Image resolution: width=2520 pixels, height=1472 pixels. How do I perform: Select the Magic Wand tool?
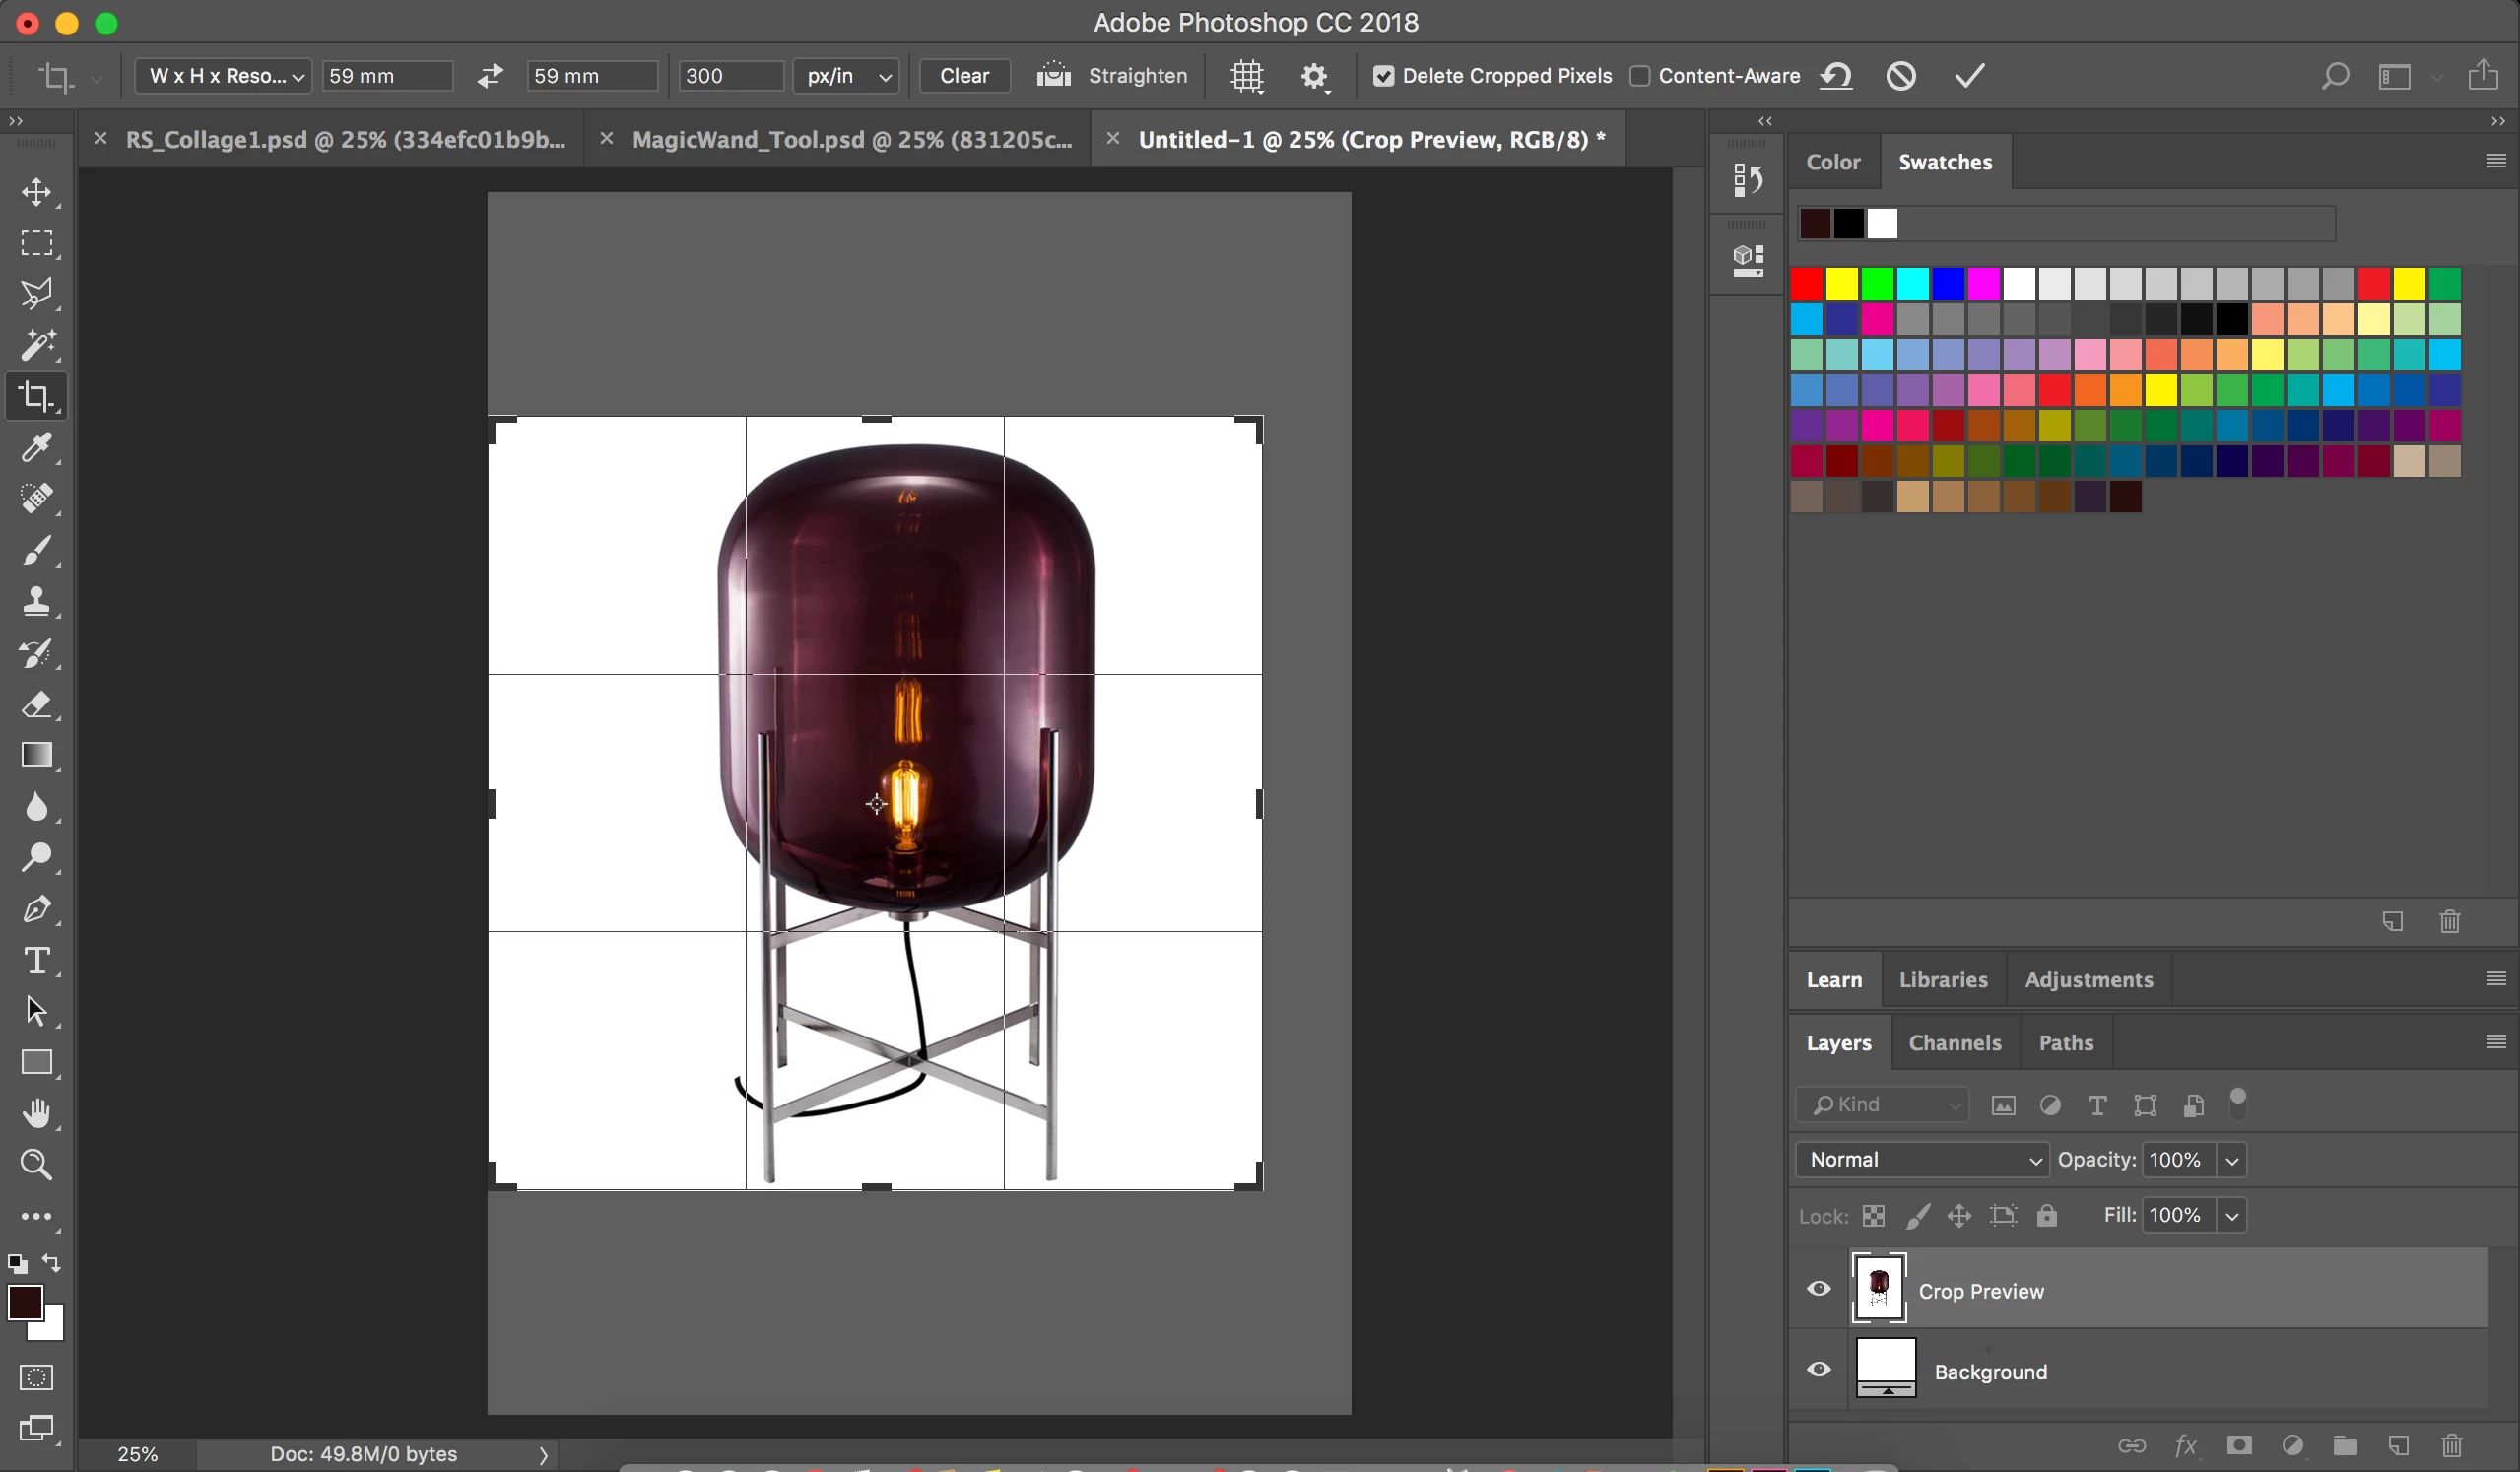[x=37, y=345]
